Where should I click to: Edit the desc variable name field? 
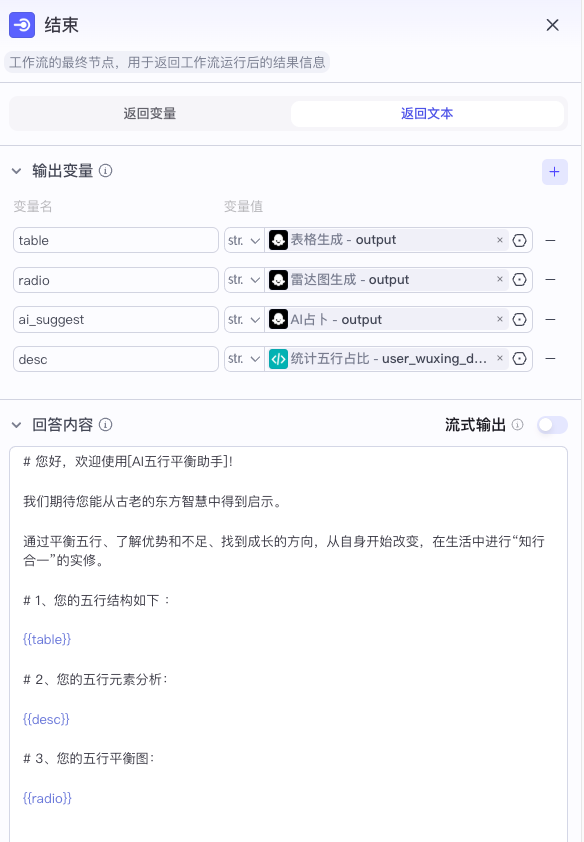(x=115, y=359)
